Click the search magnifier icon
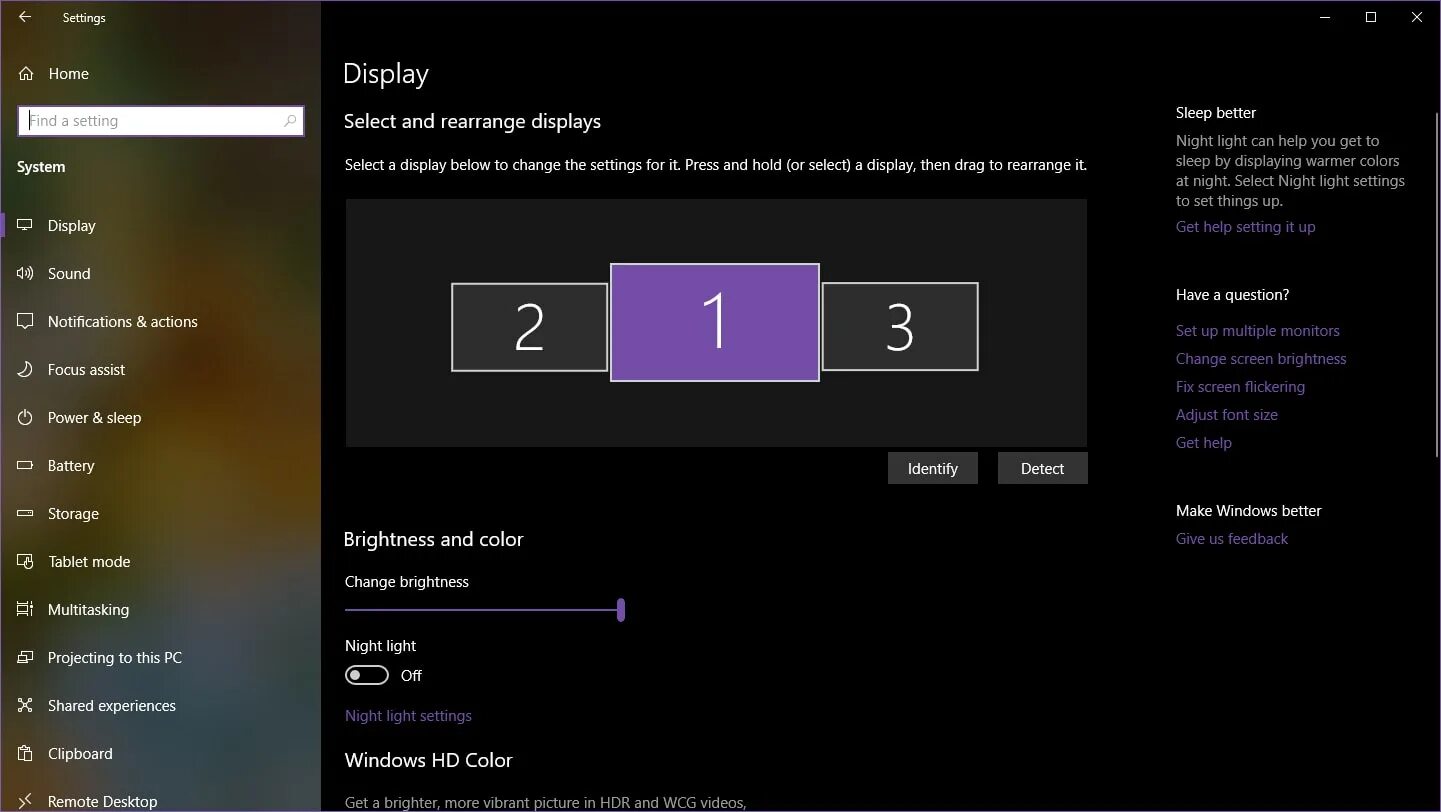 (290, 121)
